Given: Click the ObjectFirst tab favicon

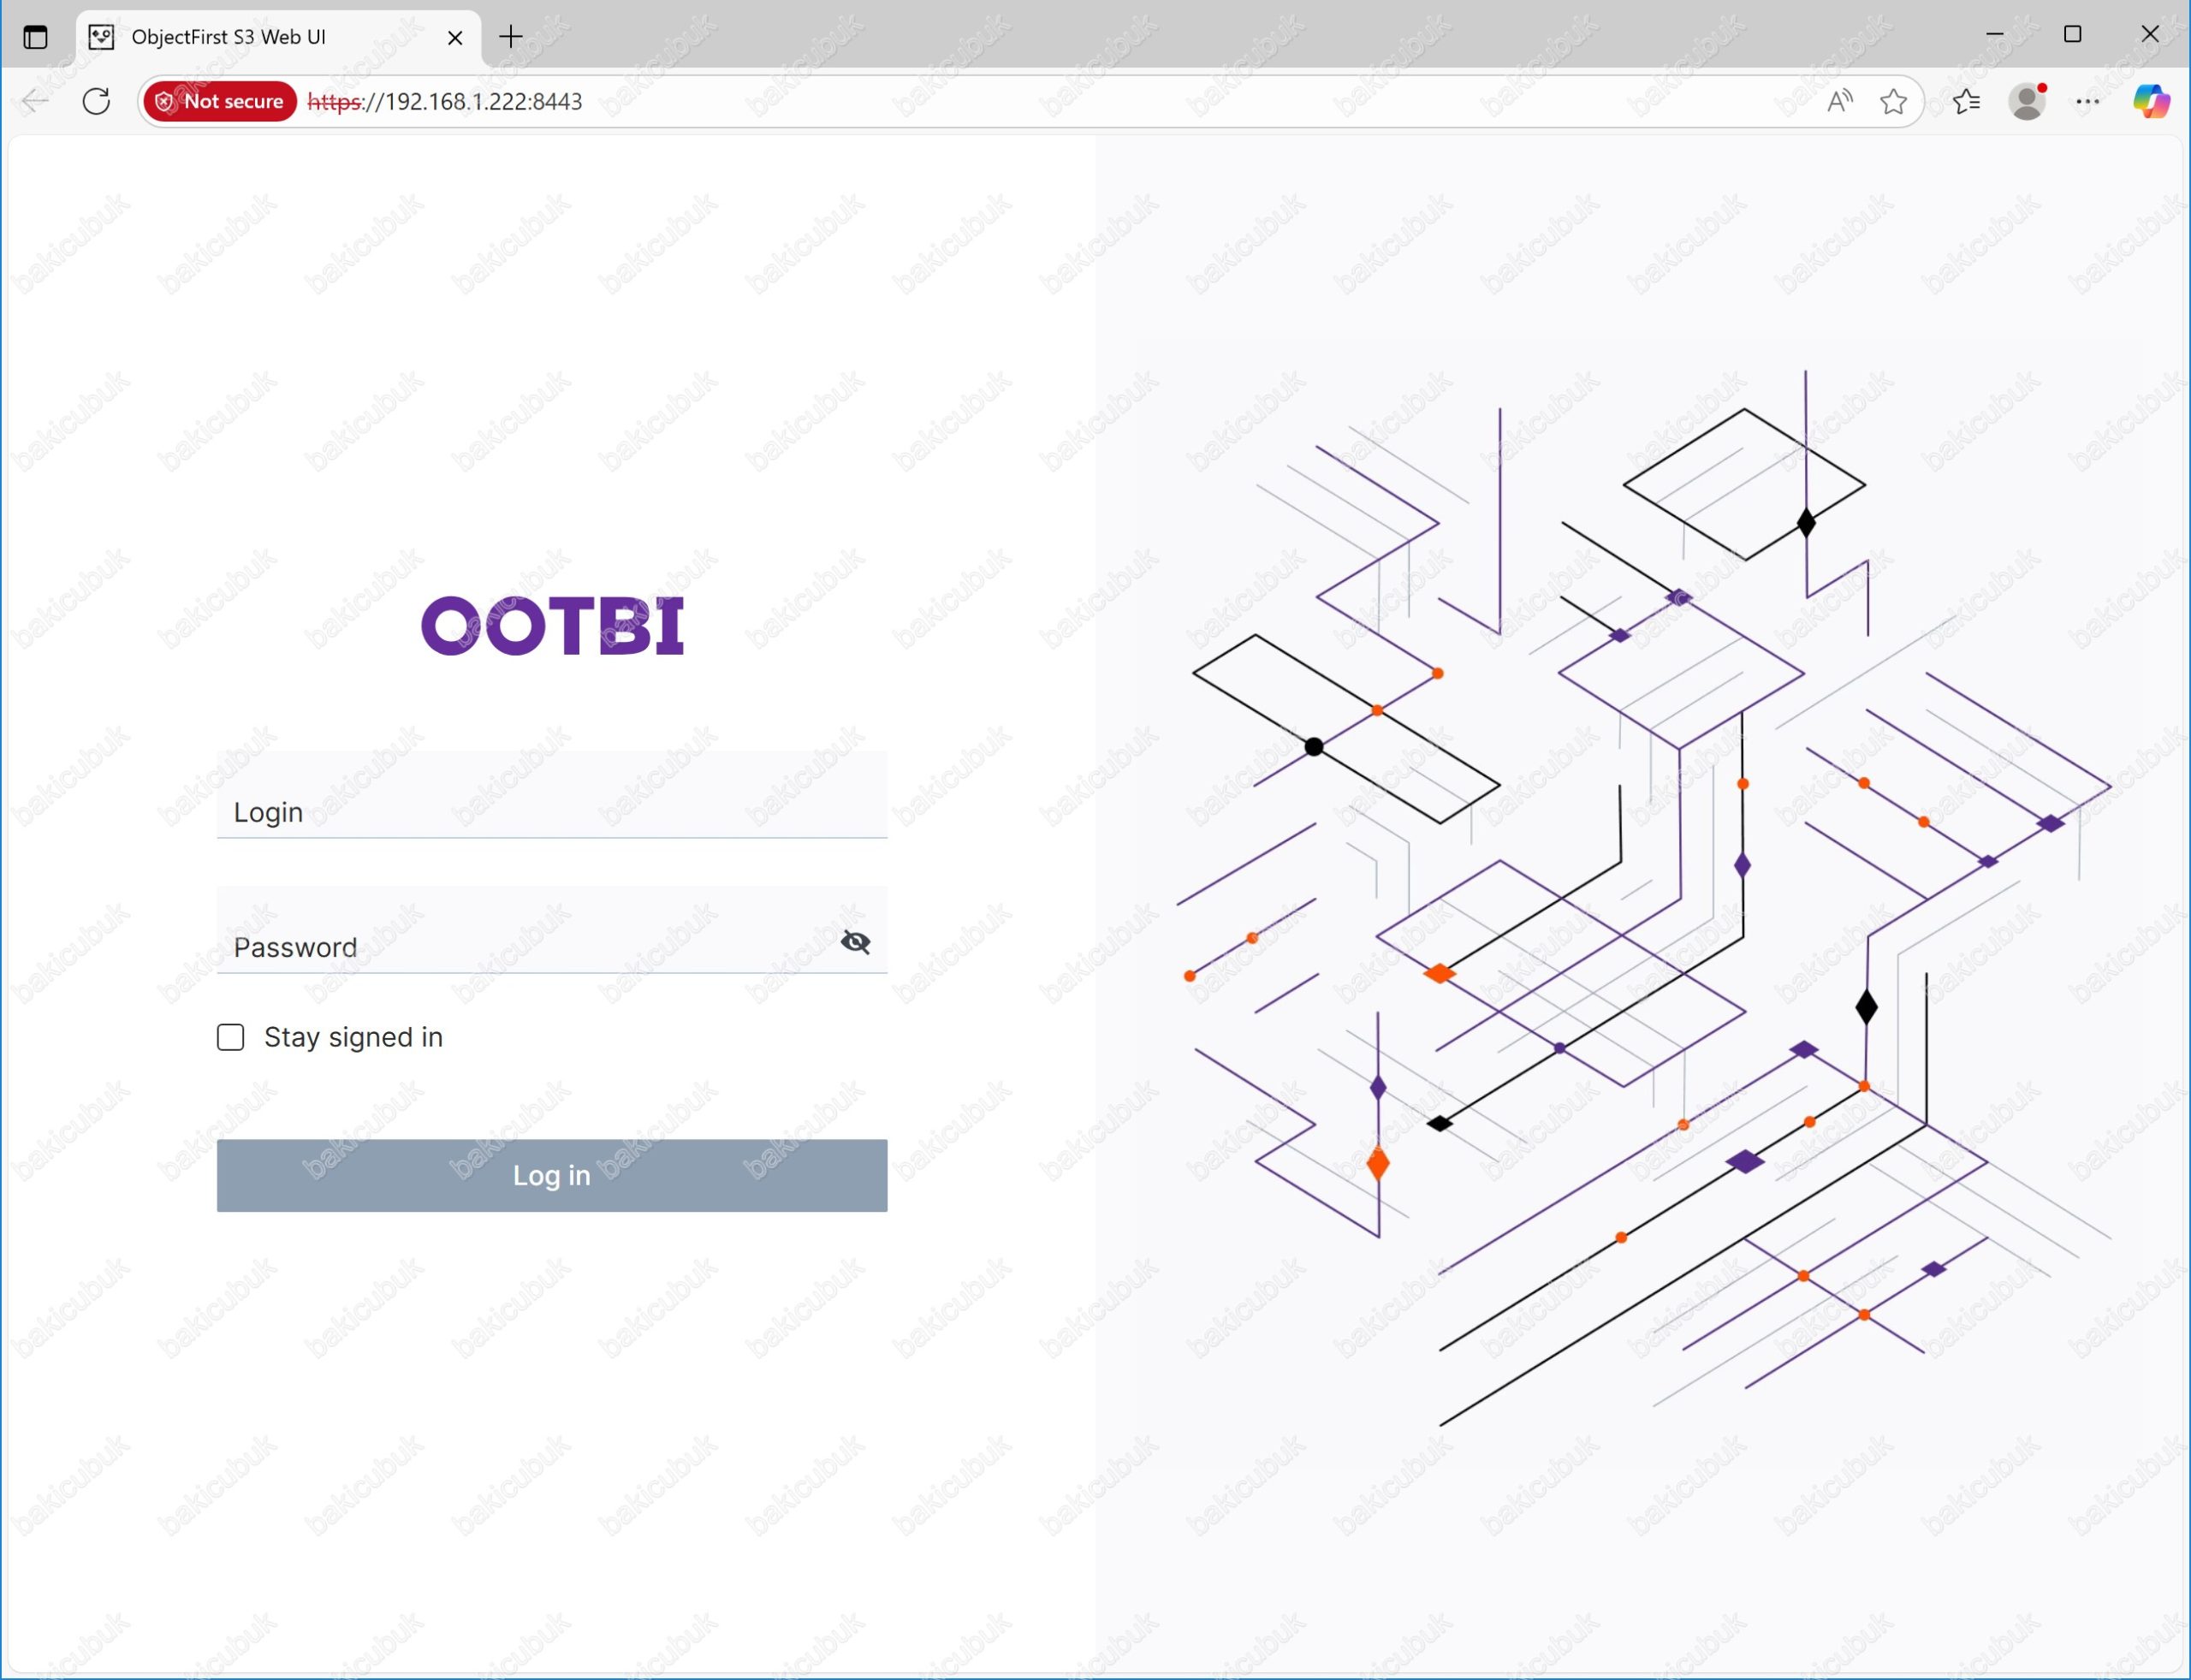Looking at the screenshot, I should click(101, 38).
